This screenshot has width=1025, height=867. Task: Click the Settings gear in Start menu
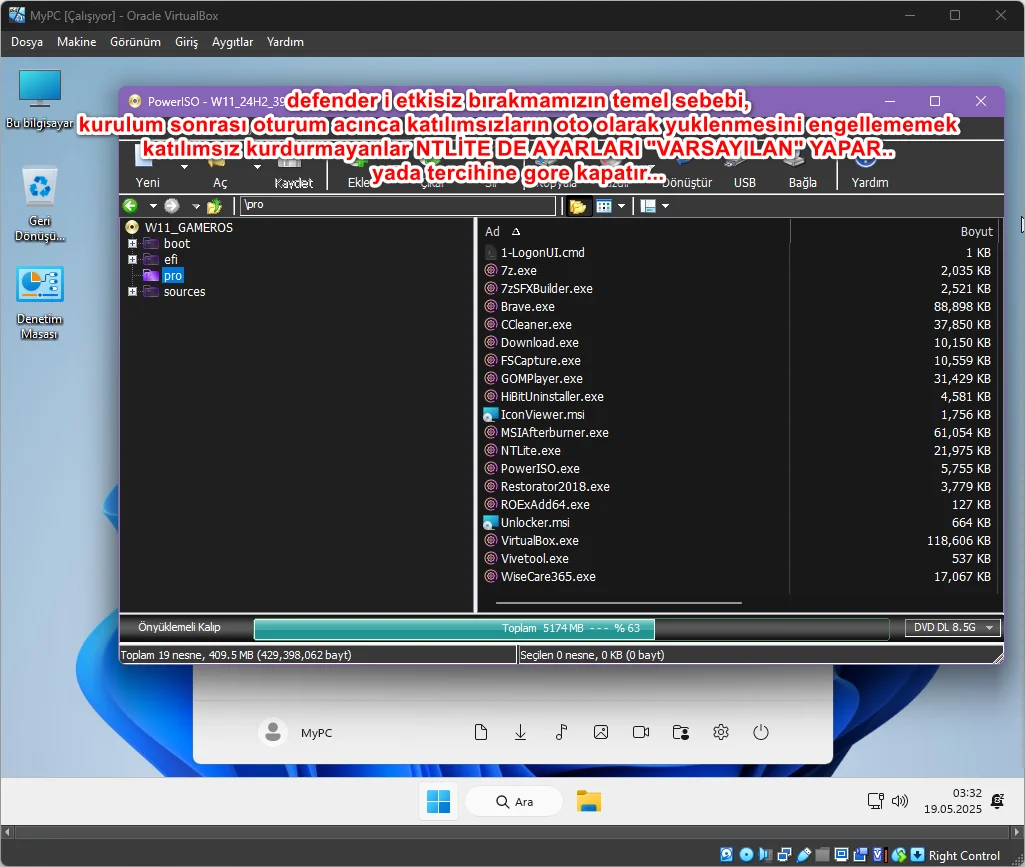pos(721,732)
